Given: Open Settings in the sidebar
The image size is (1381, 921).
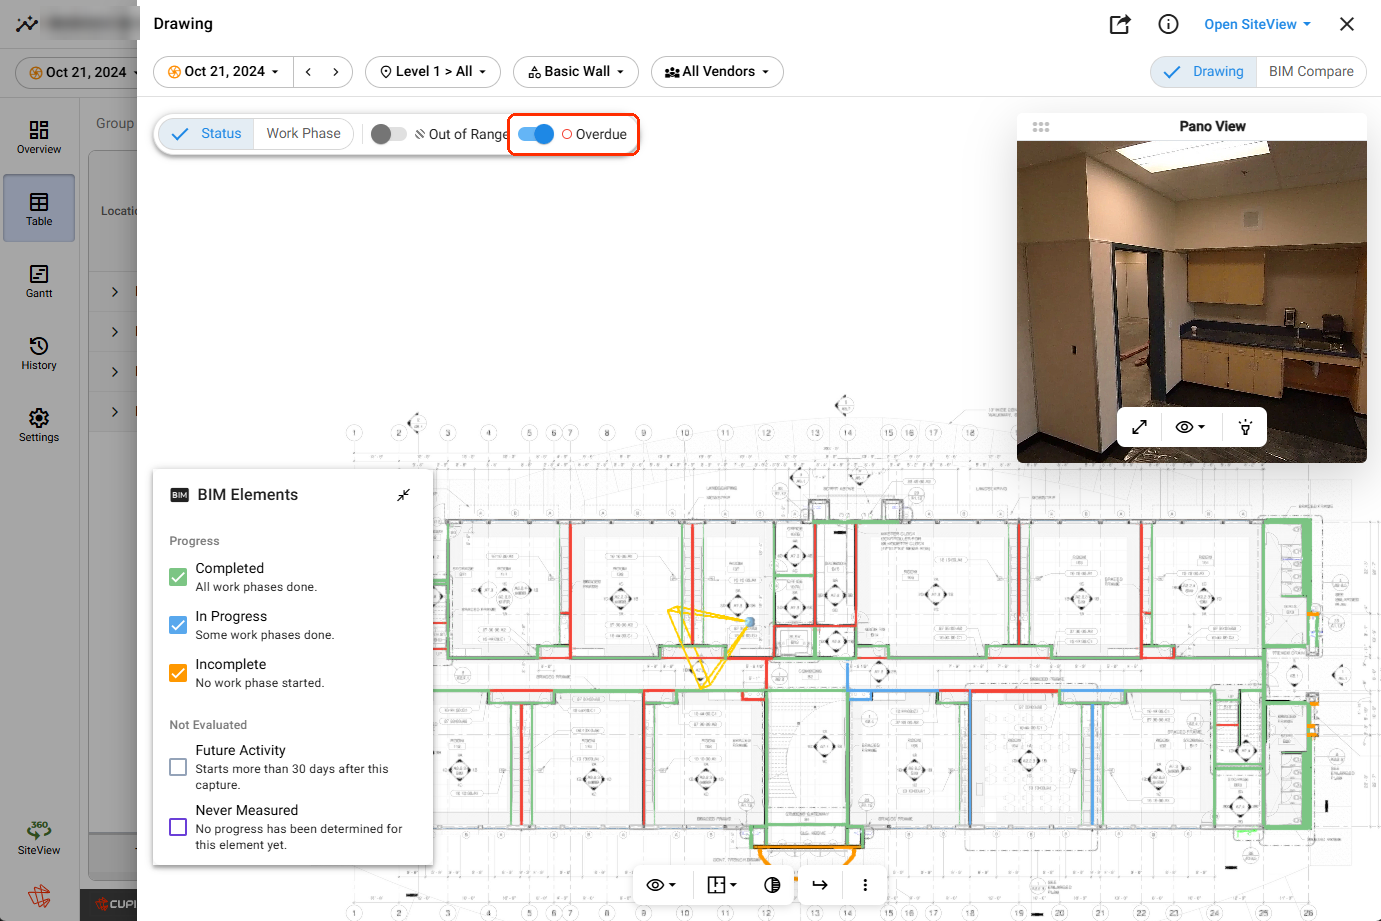Looking at the screenshot, I should (39, 425).
